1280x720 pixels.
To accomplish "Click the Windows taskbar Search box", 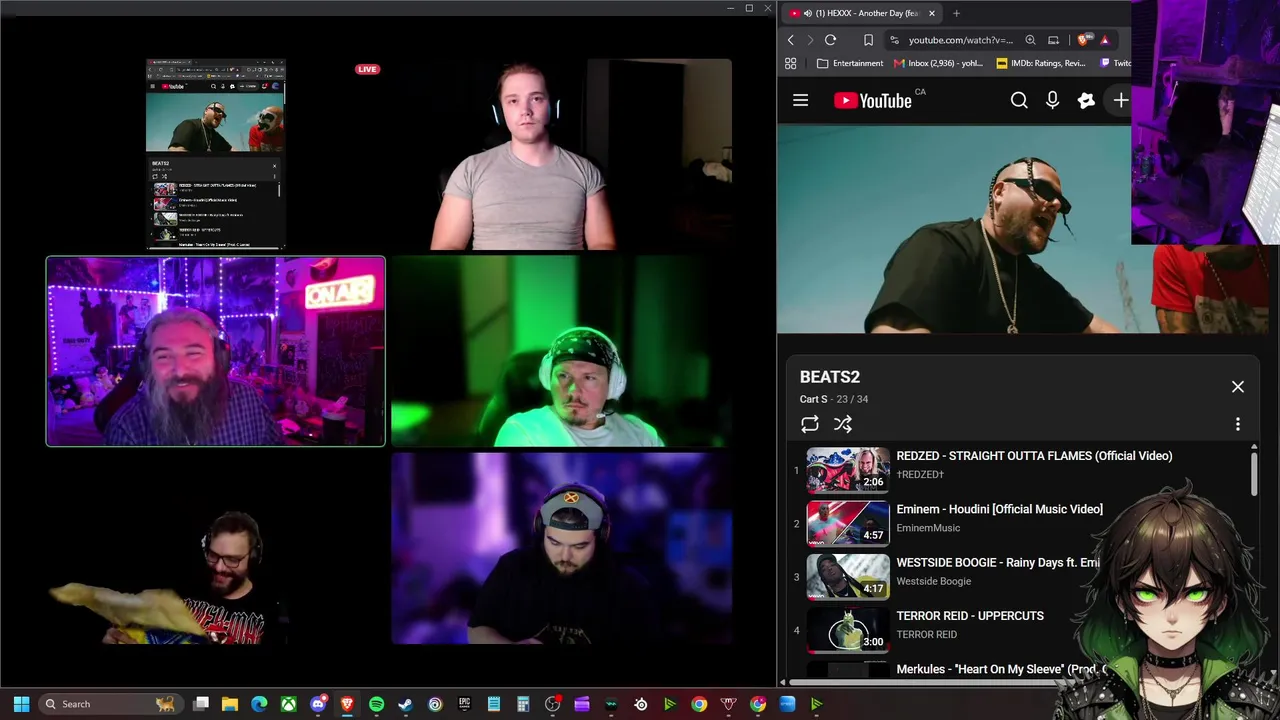I will 110,704.
